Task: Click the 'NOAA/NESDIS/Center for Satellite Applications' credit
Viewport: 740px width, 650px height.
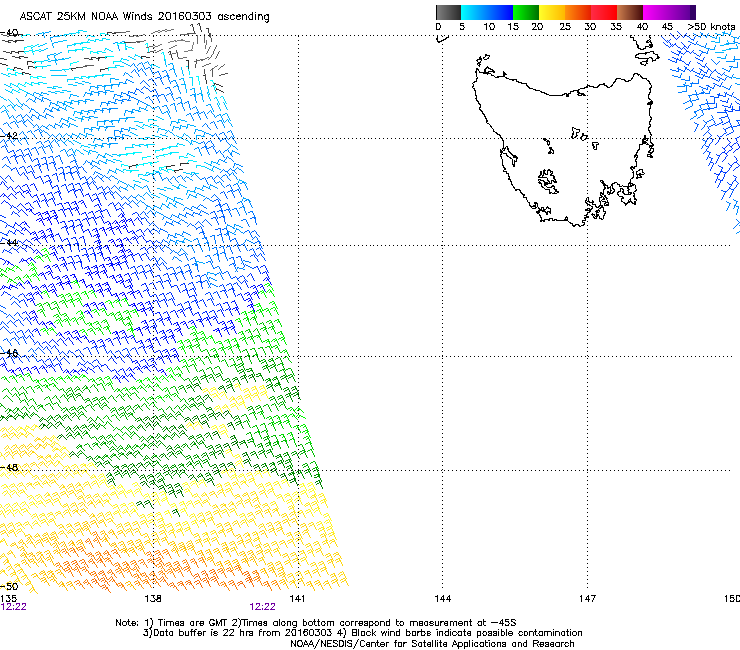Action: coord(432,644)
